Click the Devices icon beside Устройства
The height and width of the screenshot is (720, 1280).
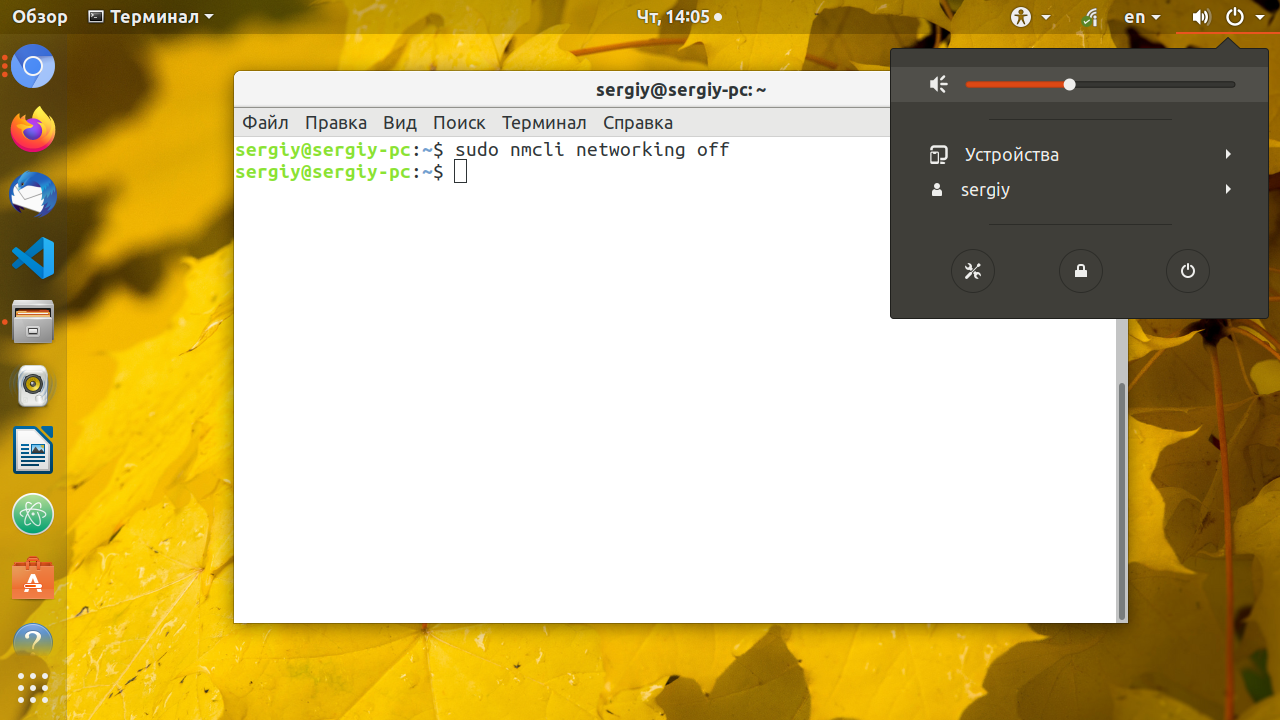click(938, 155)
